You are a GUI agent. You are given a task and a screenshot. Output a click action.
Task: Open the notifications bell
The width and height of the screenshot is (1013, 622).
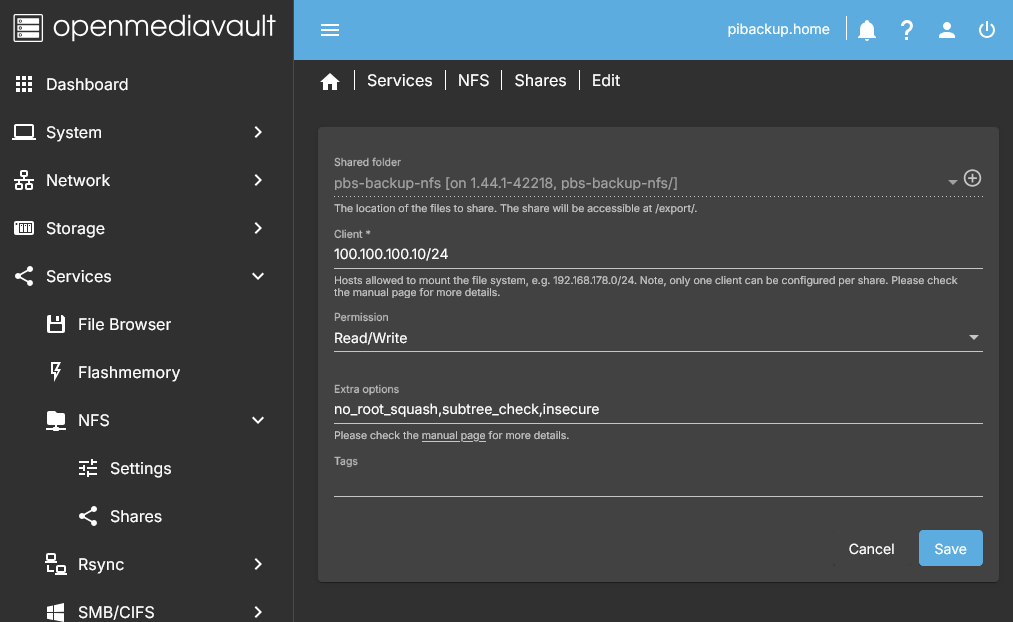click(x=867, y=30)
